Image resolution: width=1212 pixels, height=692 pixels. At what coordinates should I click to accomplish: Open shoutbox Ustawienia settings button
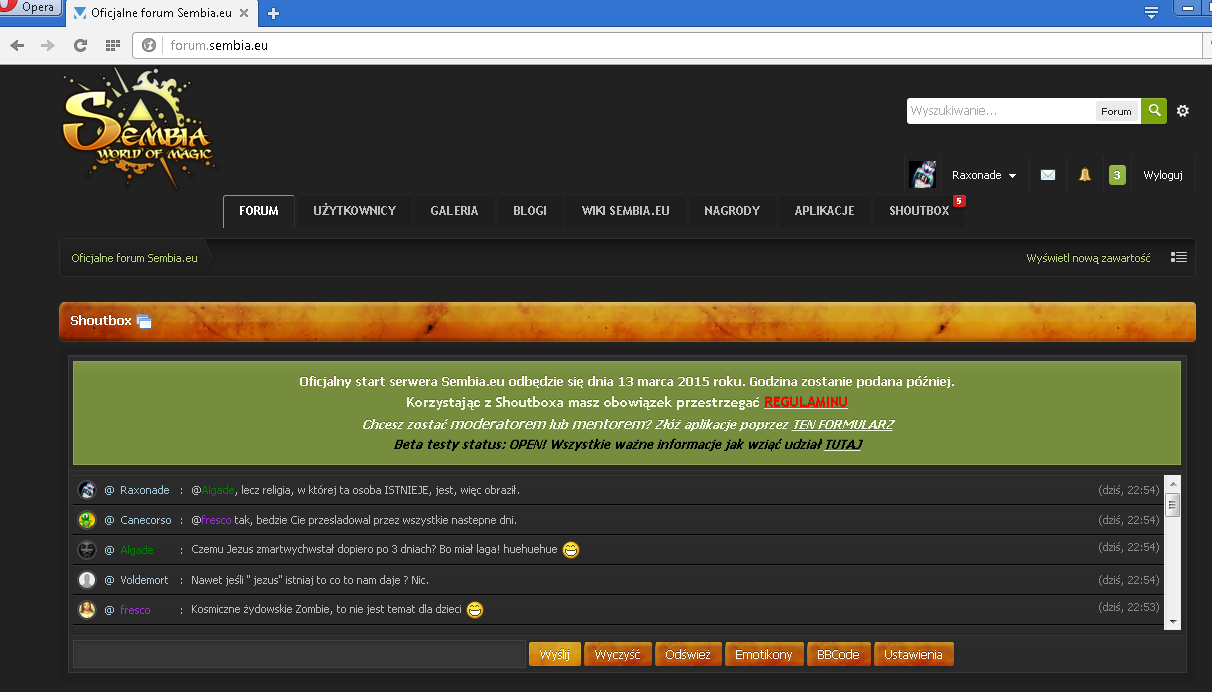(x=914, y=654)
